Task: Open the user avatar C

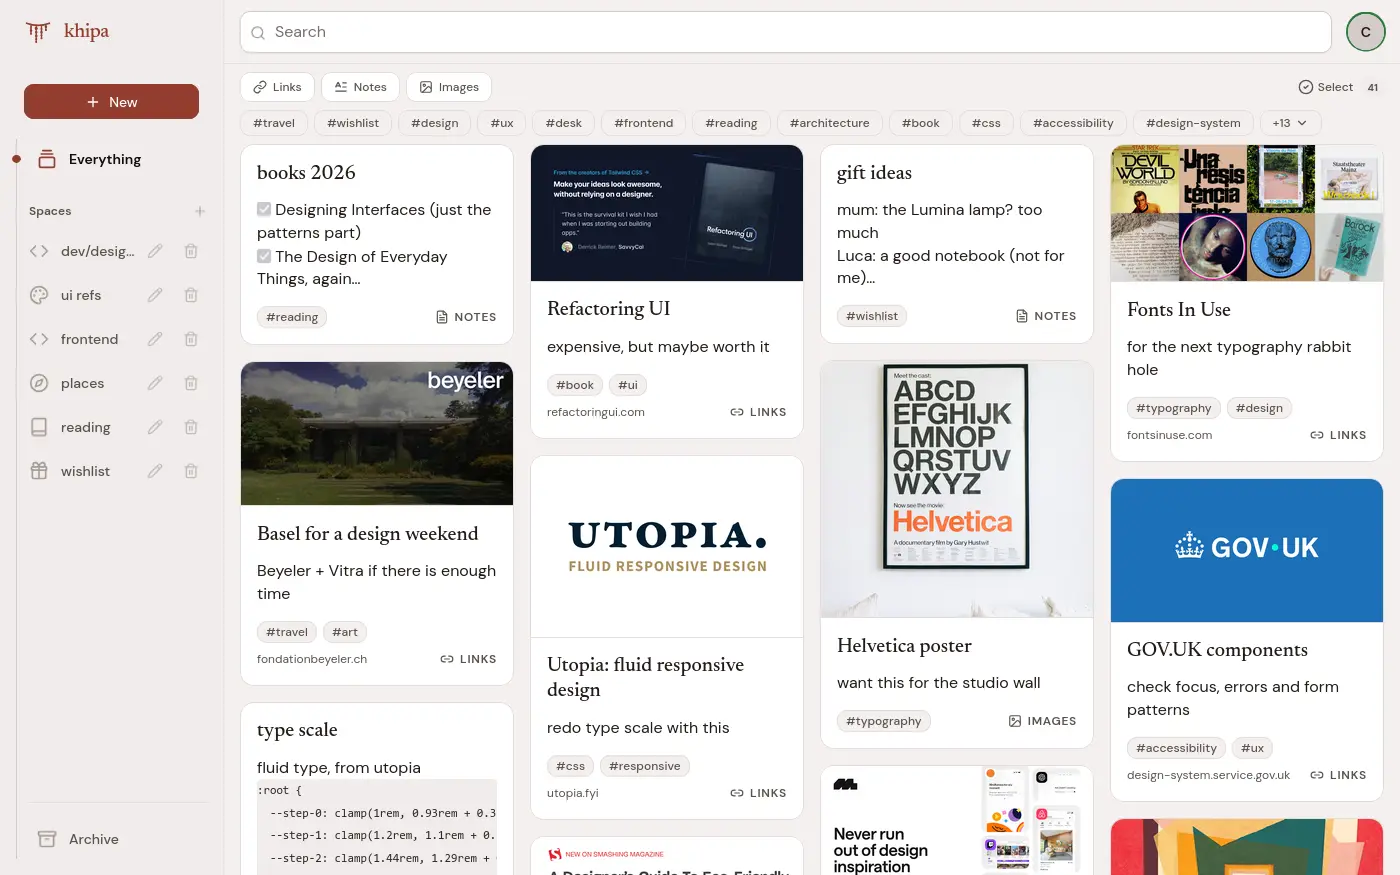Action: click(1365, 32)
